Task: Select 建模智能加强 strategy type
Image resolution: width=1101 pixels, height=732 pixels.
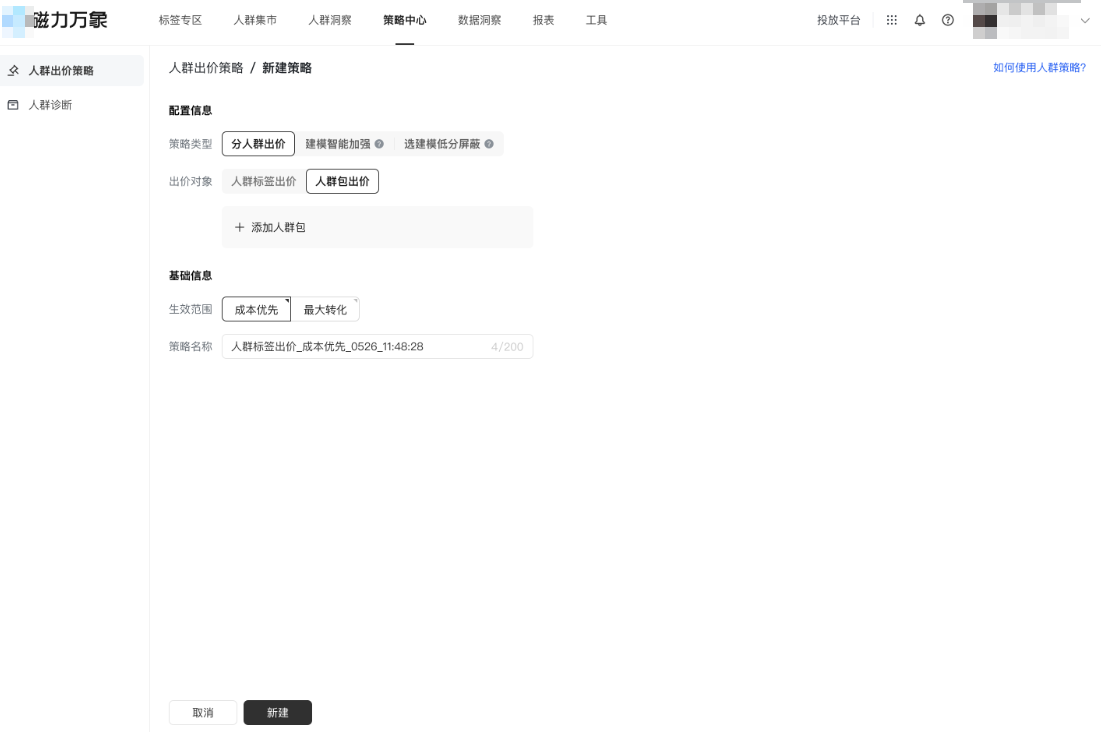Action: coord(344,144)
